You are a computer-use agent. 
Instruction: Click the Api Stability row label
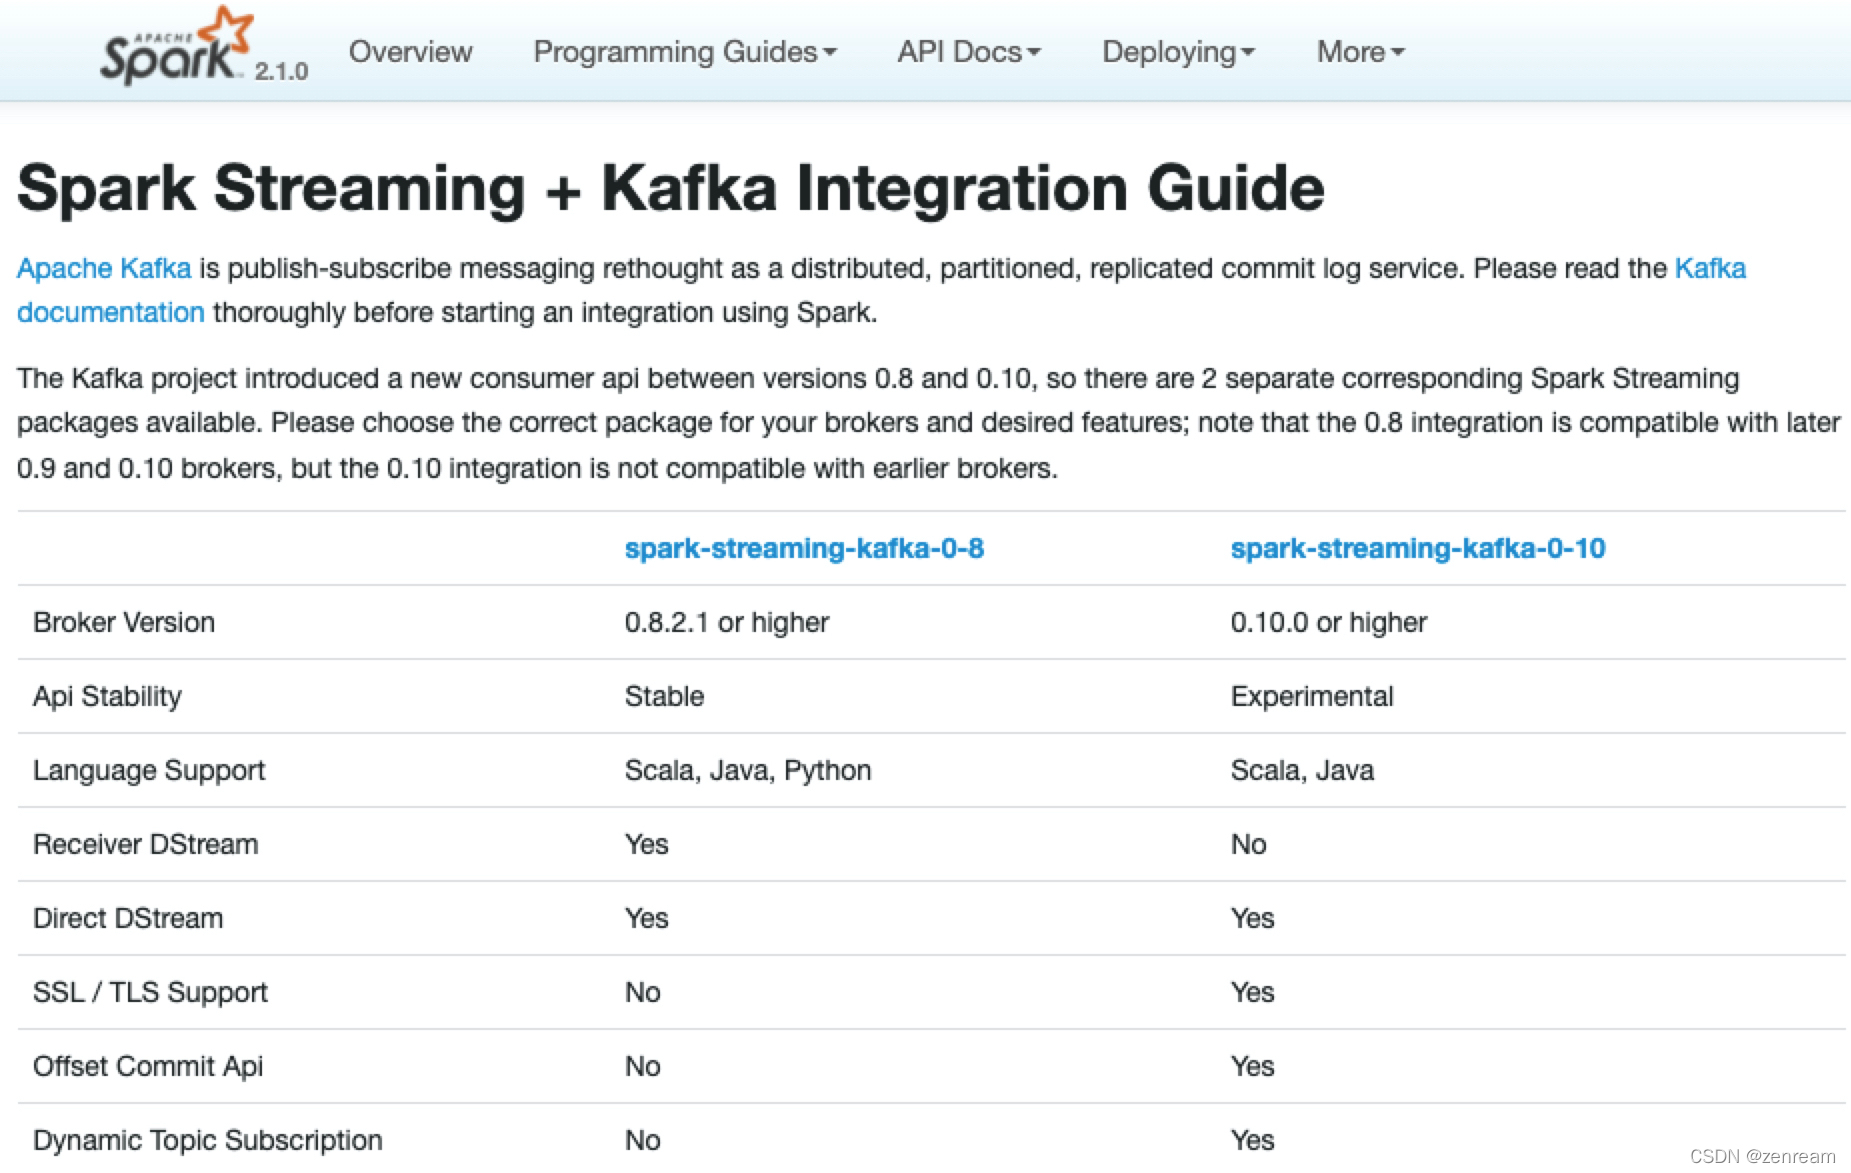[x=107, y=696]
